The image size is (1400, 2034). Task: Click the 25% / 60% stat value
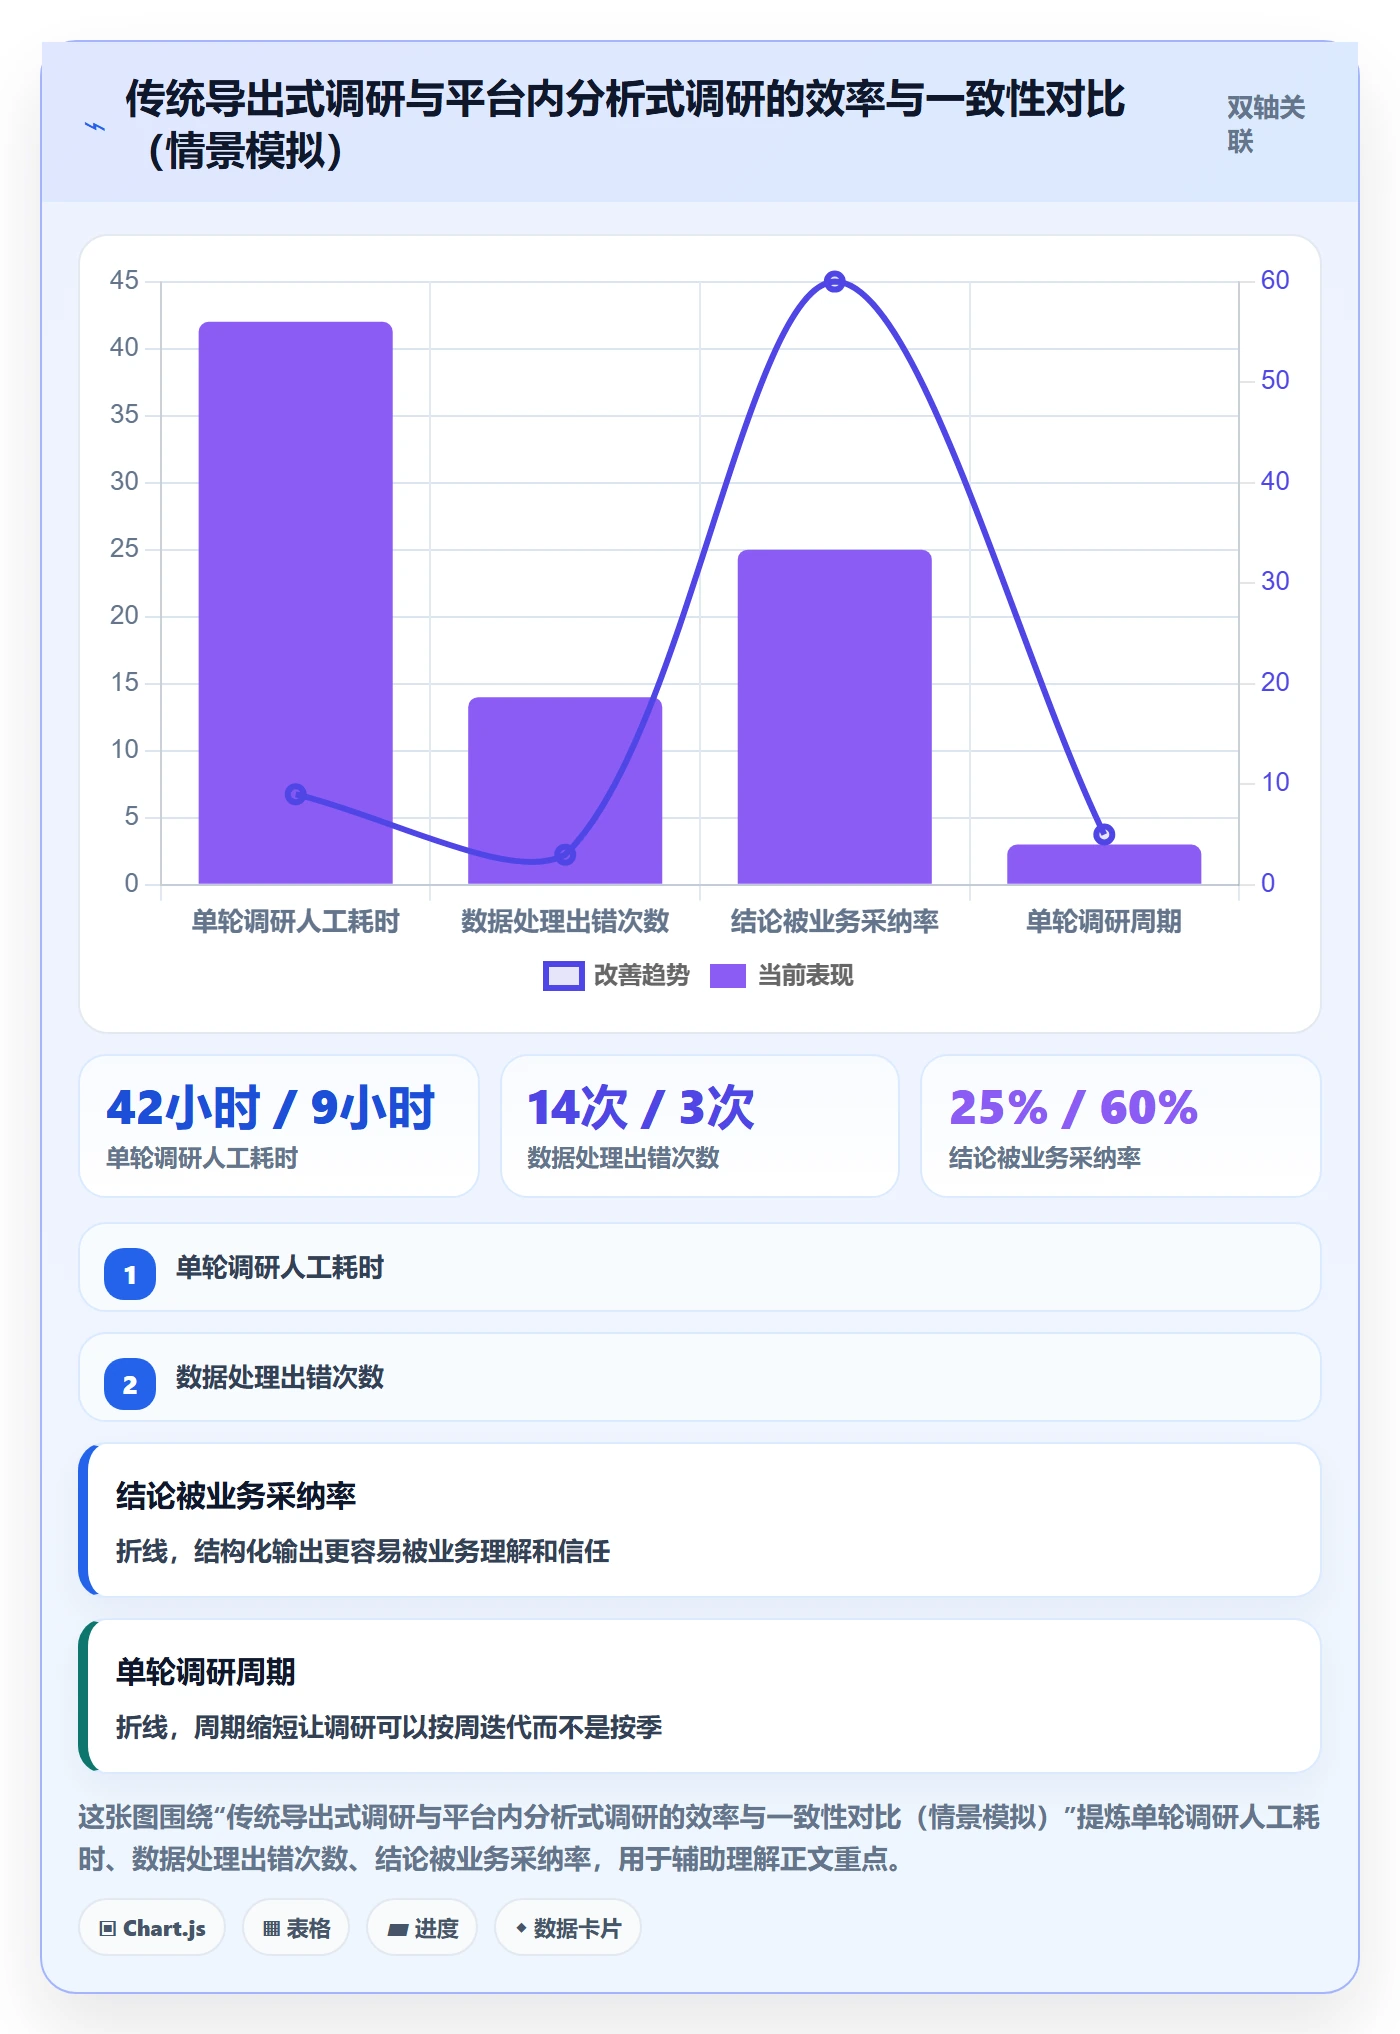[1073, 1108]
